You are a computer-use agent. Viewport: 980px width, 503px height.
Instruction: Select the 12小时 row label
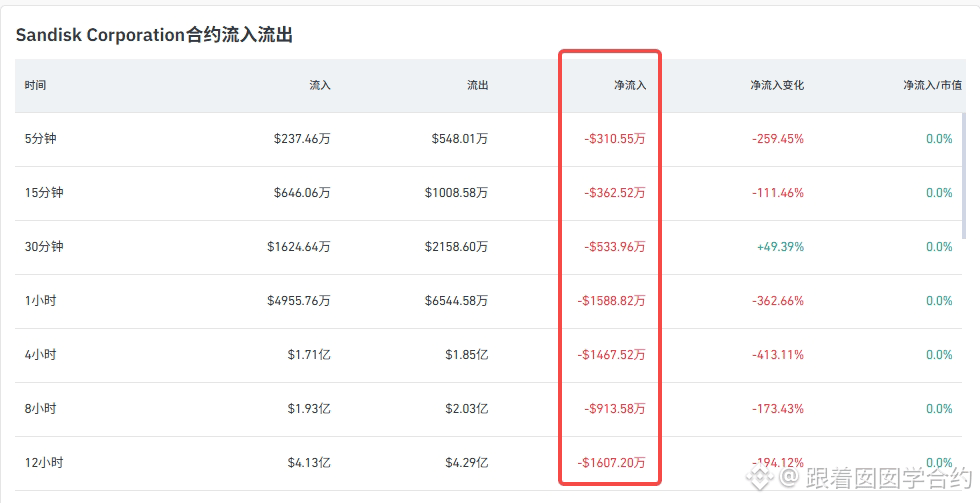[x=44, y=463]
